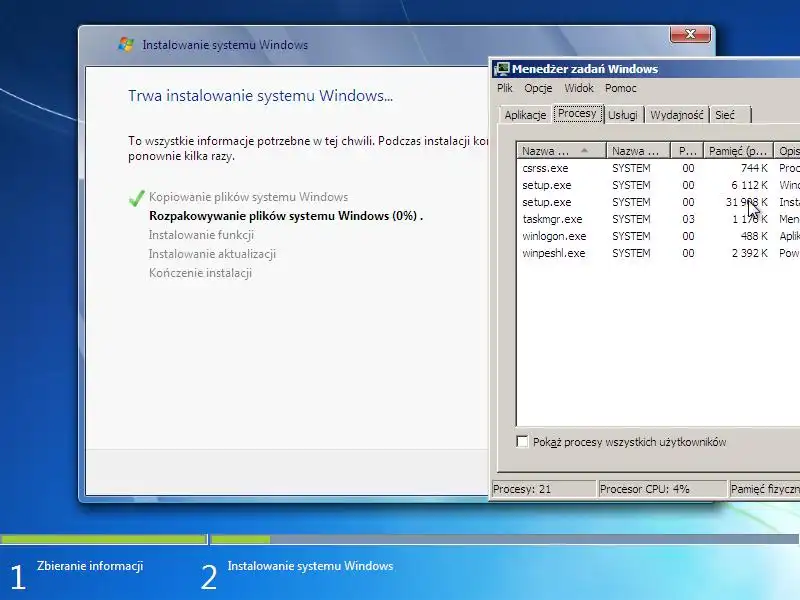Open the Widok menu

tap(579, 88)
